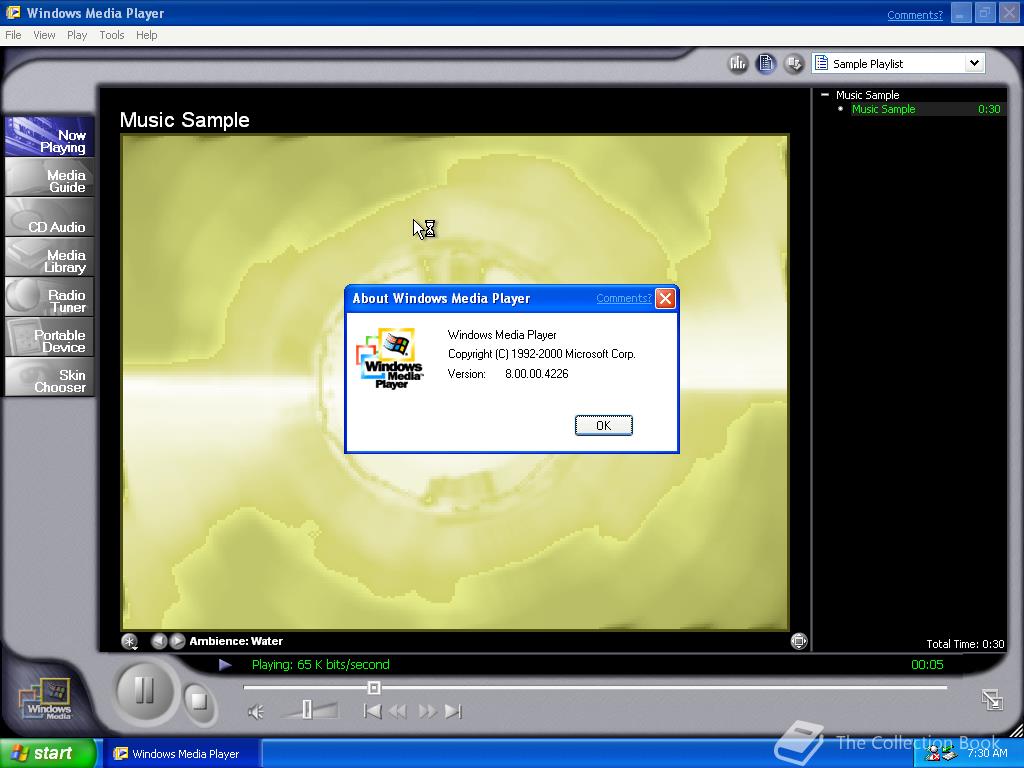Open the Media Guide tab
Viewport: 1024px width, 768px height.
(50, 178)
